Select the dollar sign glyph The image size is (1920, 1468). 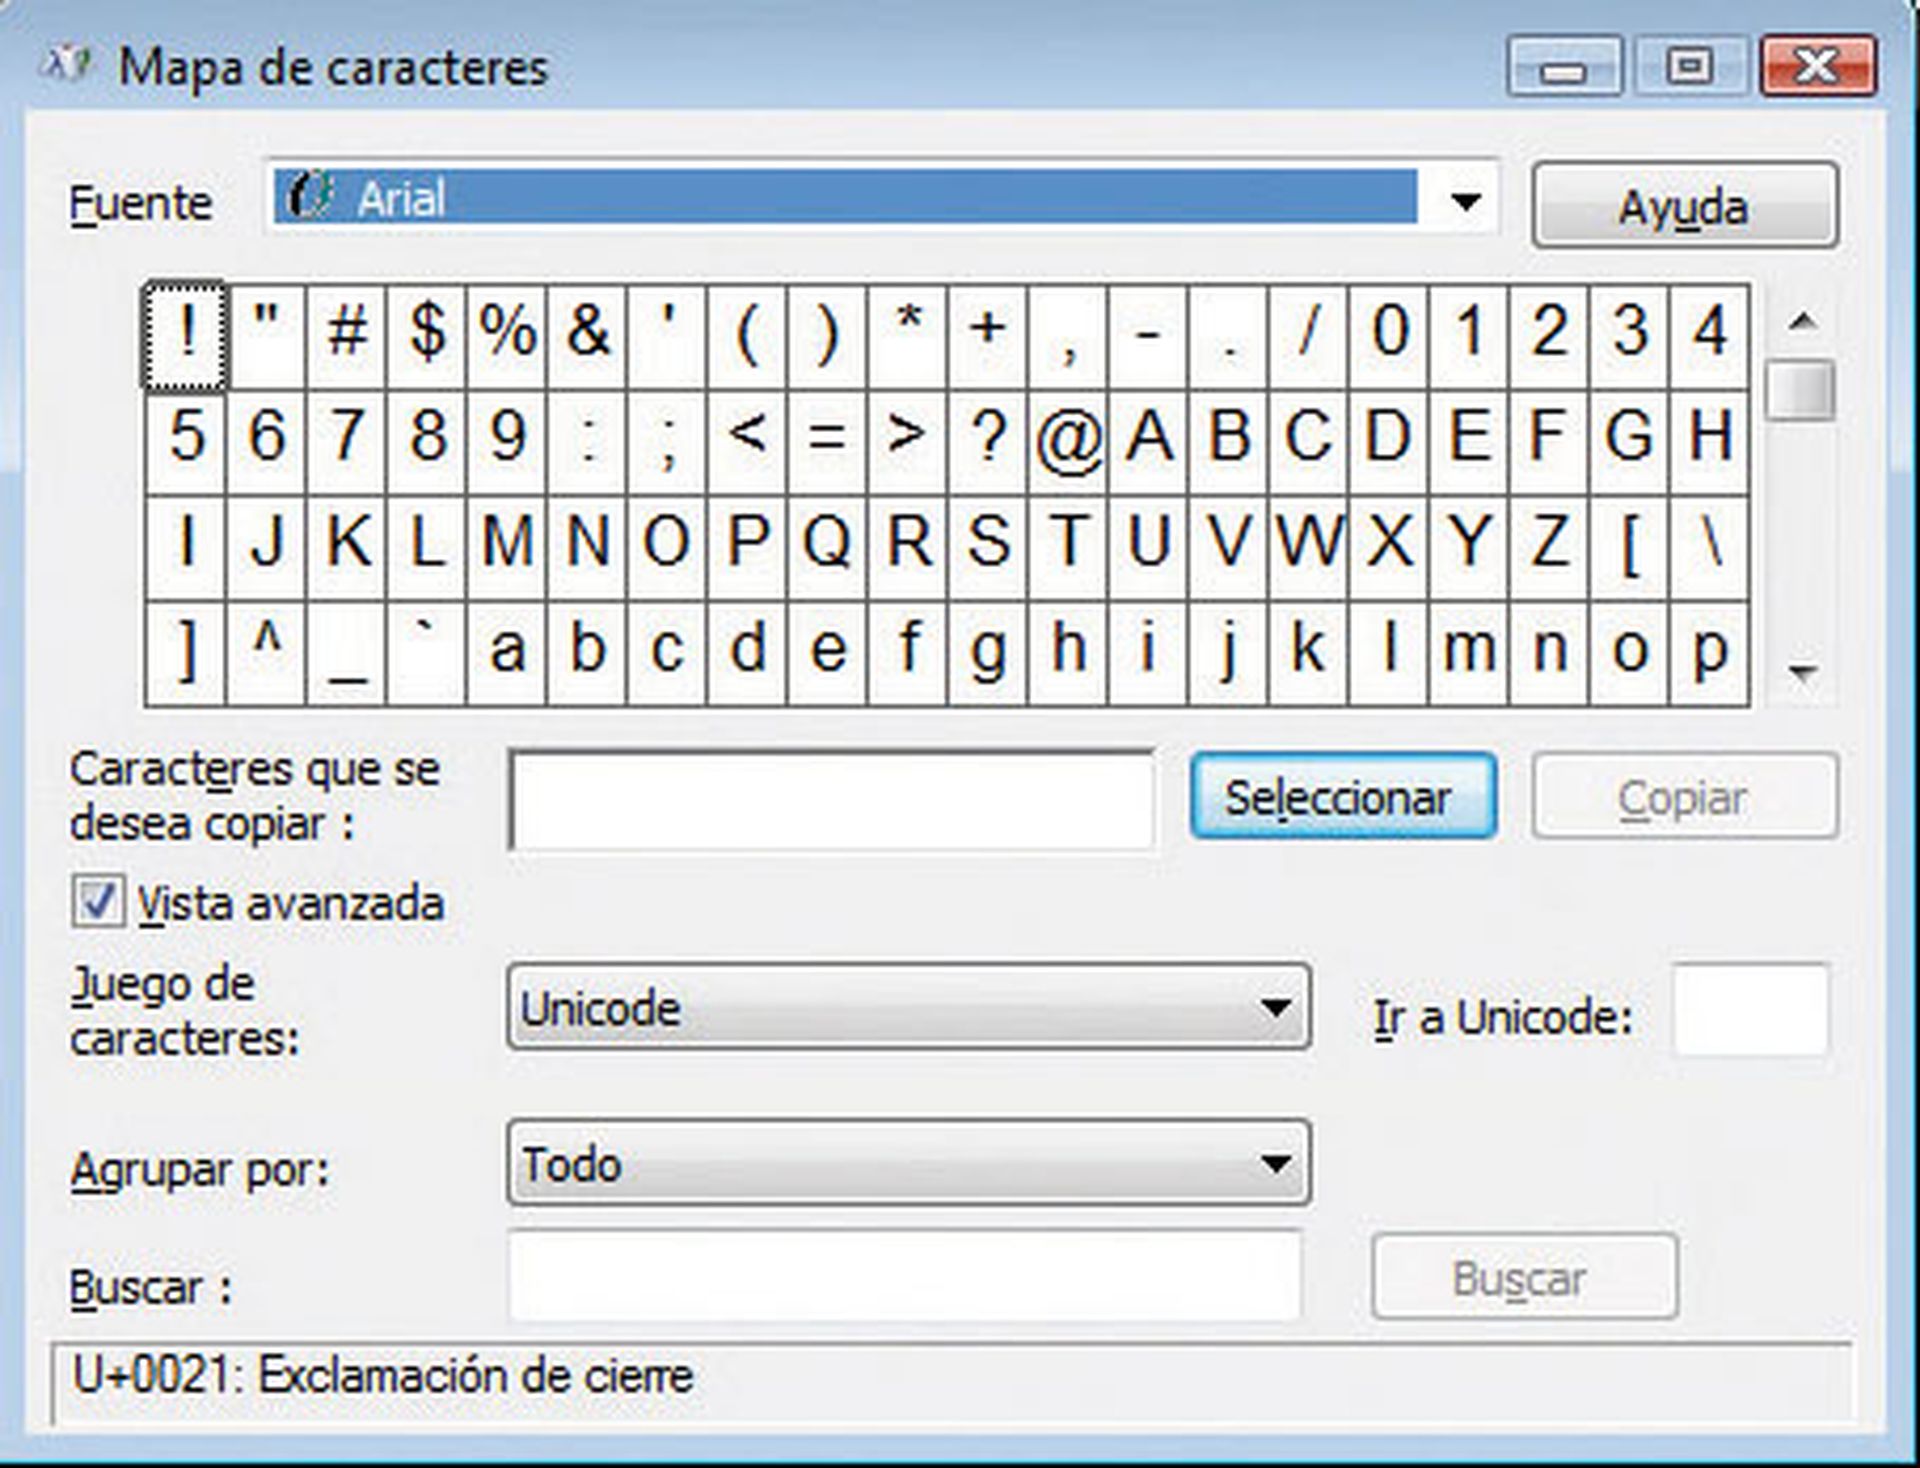tap(424, 335)
